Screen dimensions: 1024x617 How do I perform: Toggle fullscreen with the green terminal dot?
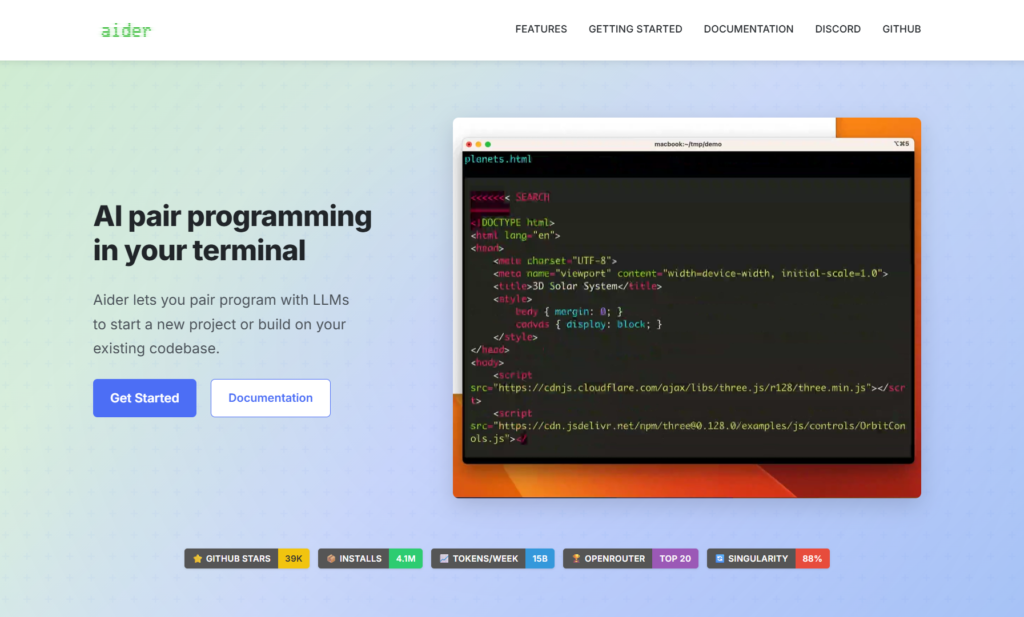[x=488, y=144]
